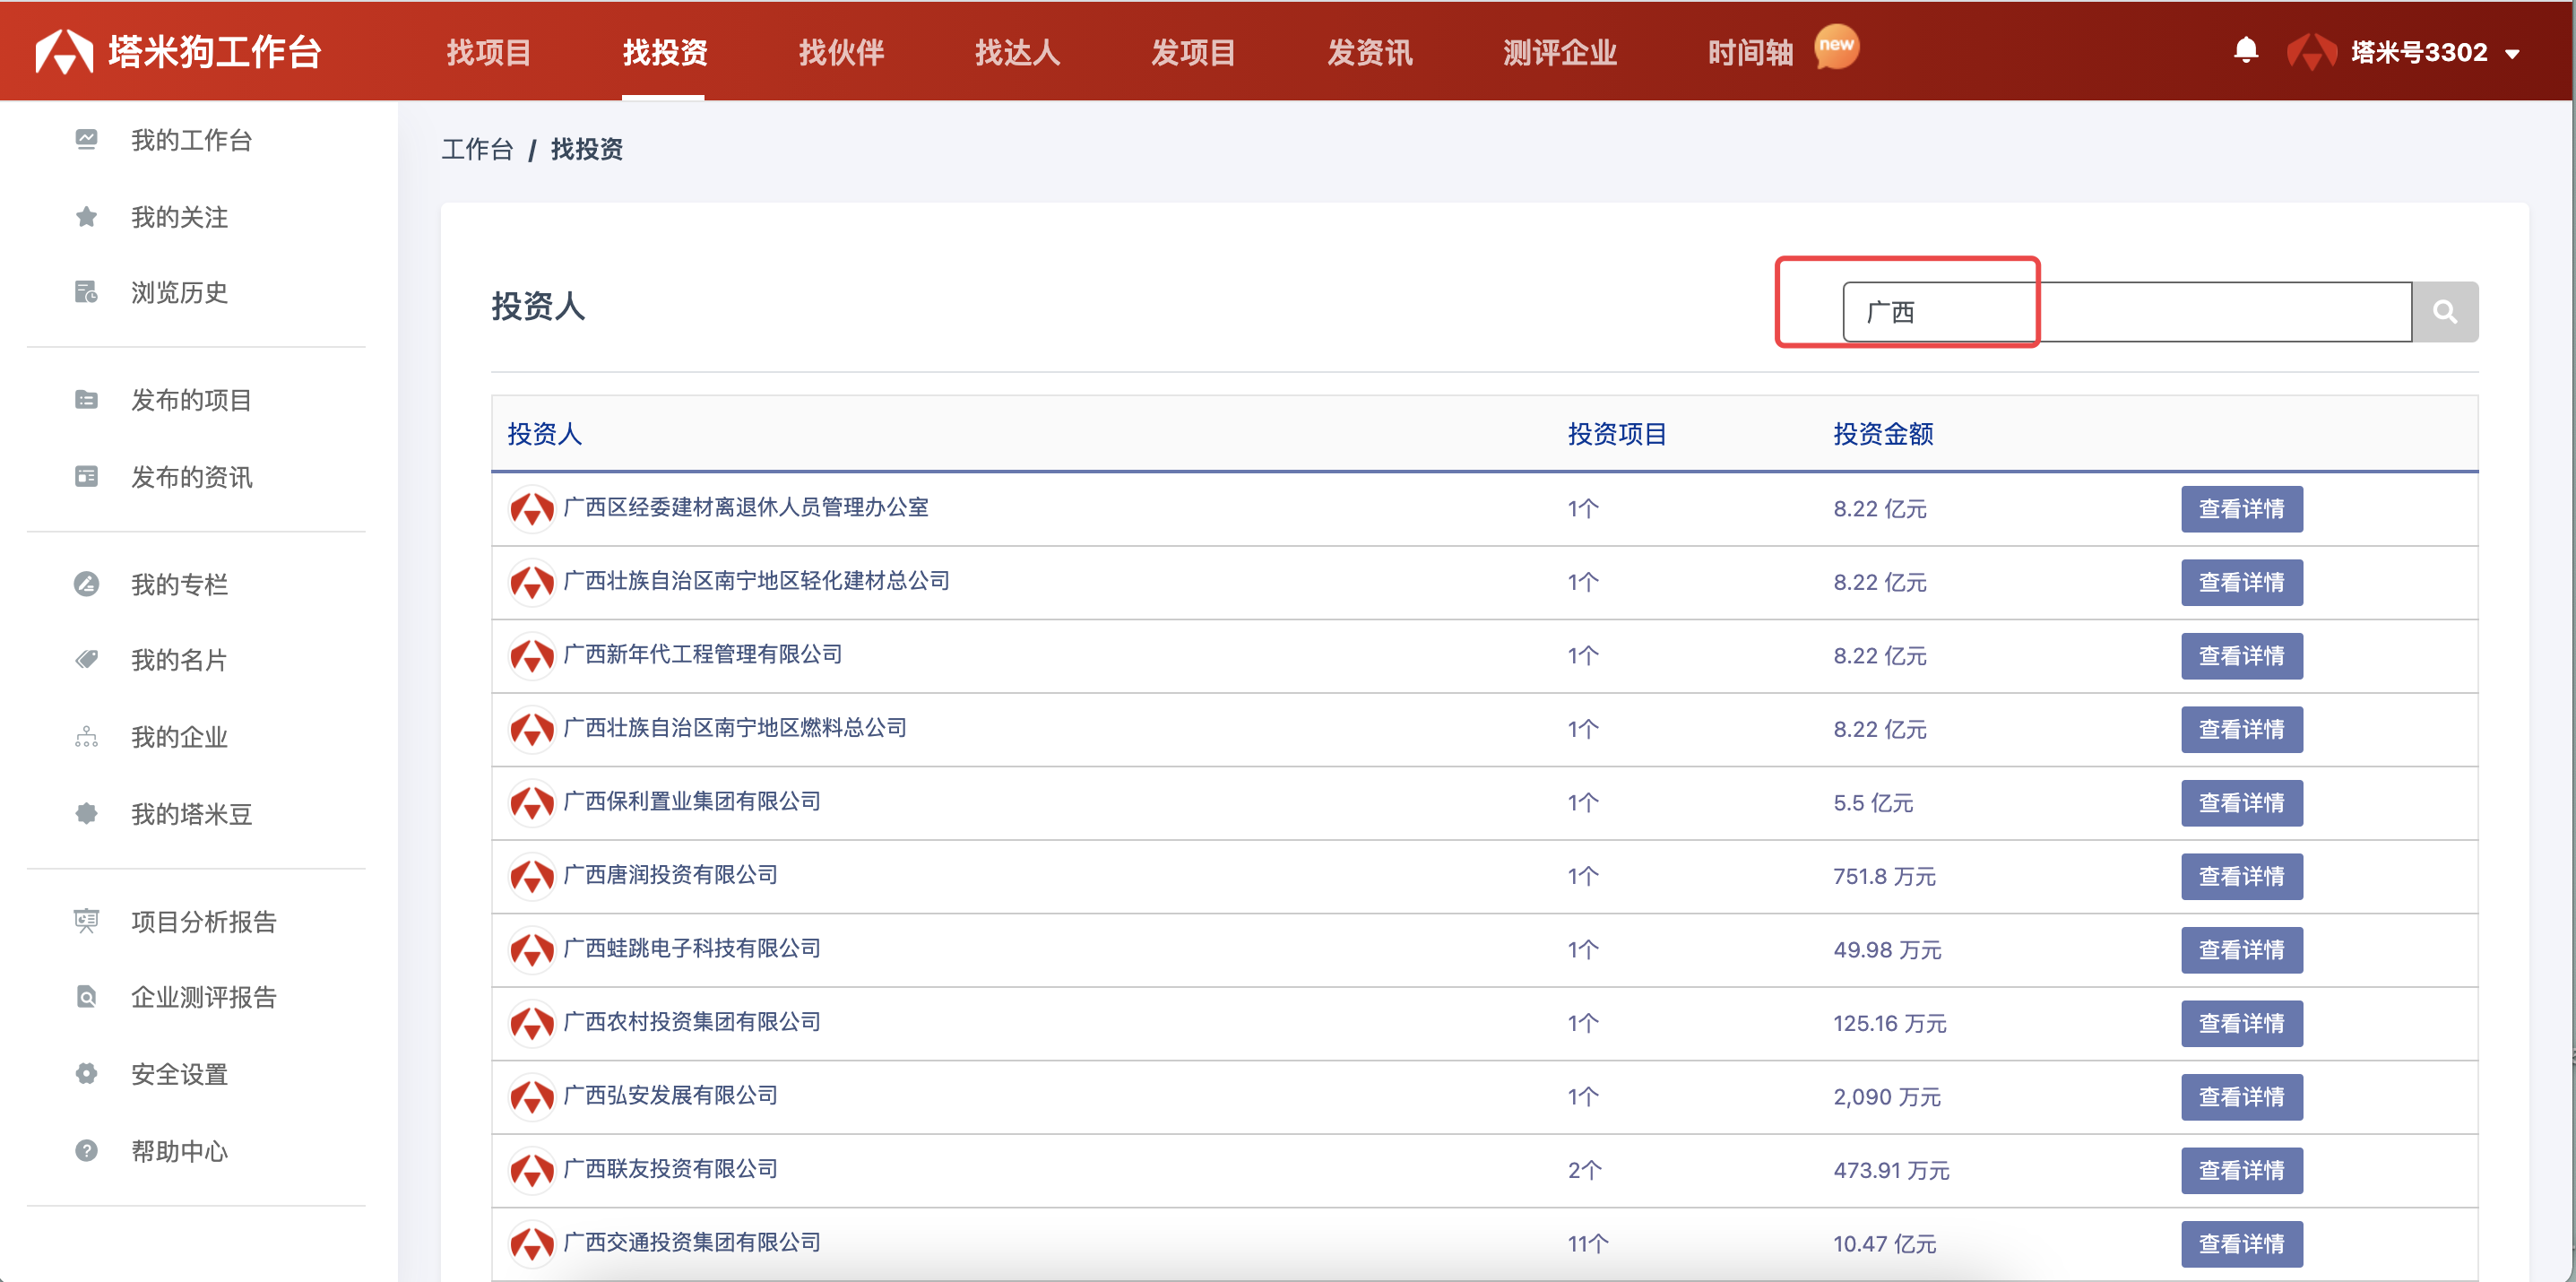Click investor name 广西弘安发展有限公司
This screenshot has height=1282, width=2576.
670,1095
